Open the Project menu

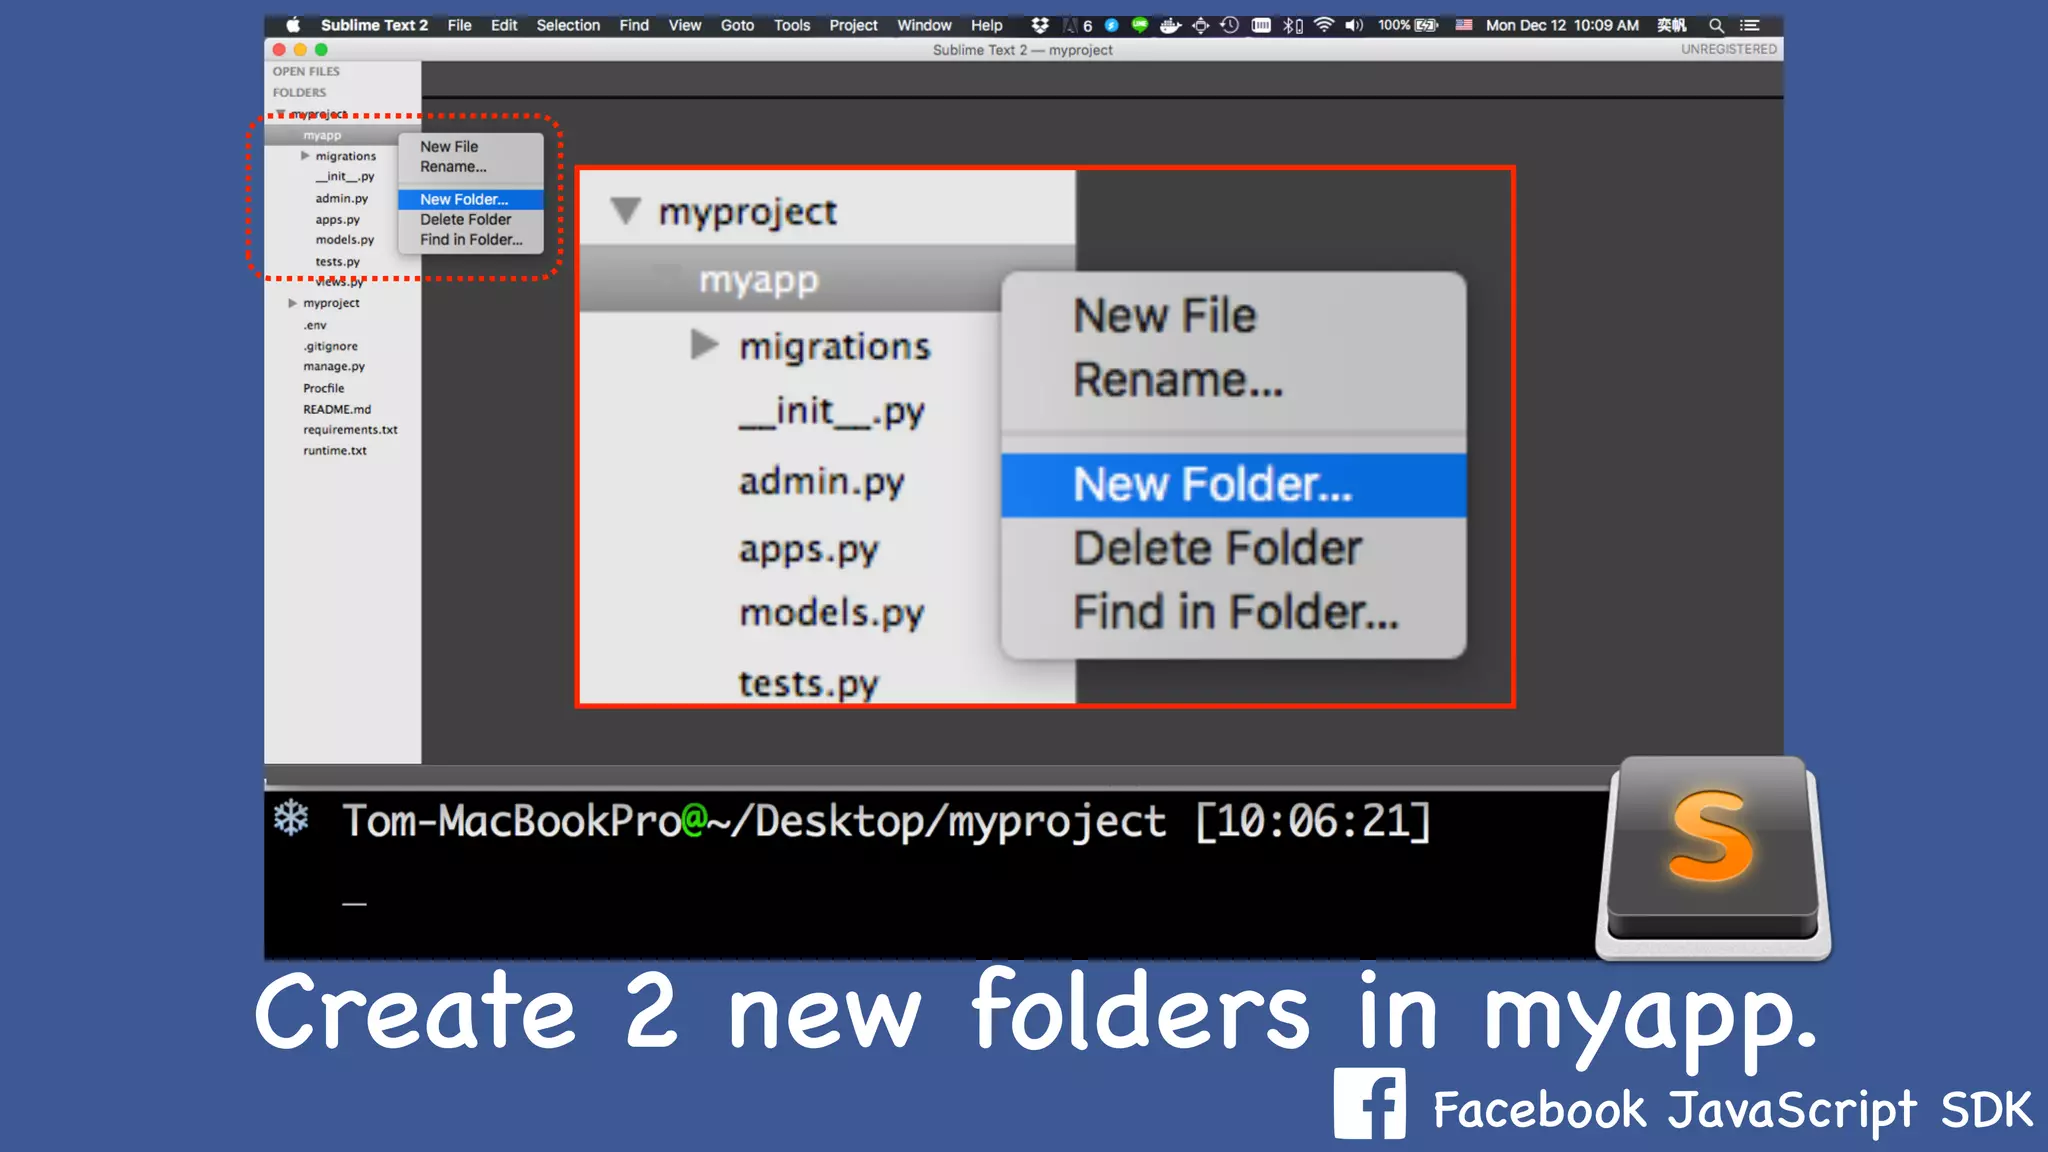click(x=853, y=25)
